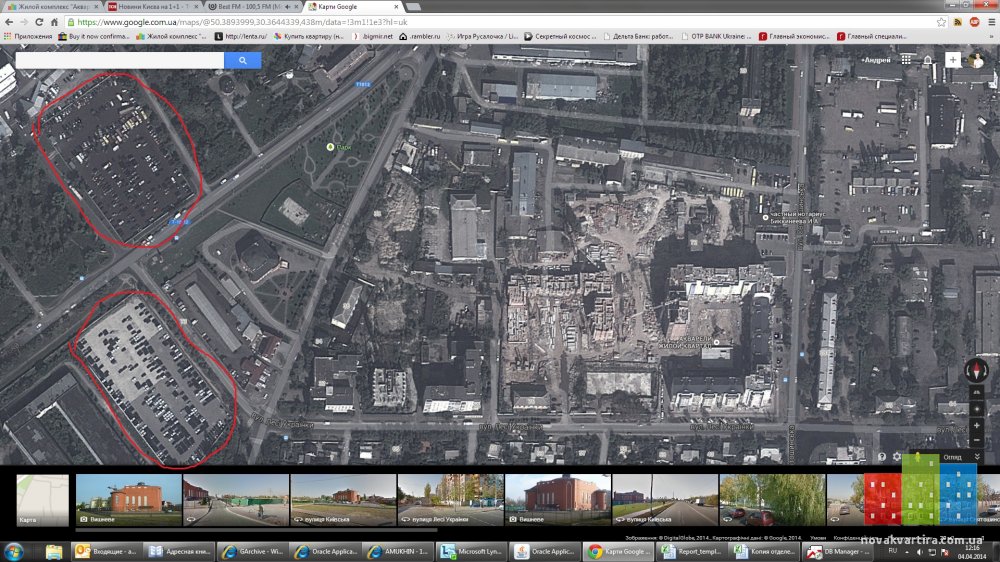Open the +Андрей profile link
This screenshot has width=1000, height=562.
click(x=876, y=60)
